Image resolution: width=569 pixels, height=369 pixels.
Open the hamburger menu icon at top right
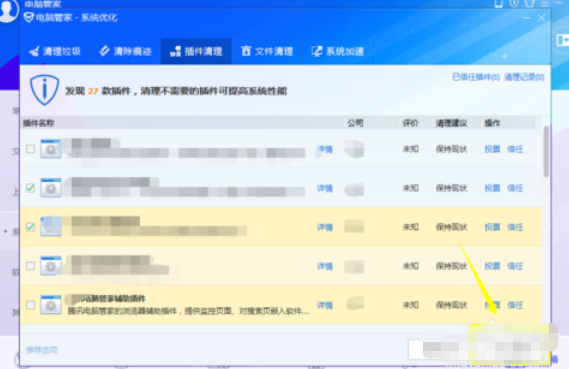pyautogui.click(x=545, y=4)
